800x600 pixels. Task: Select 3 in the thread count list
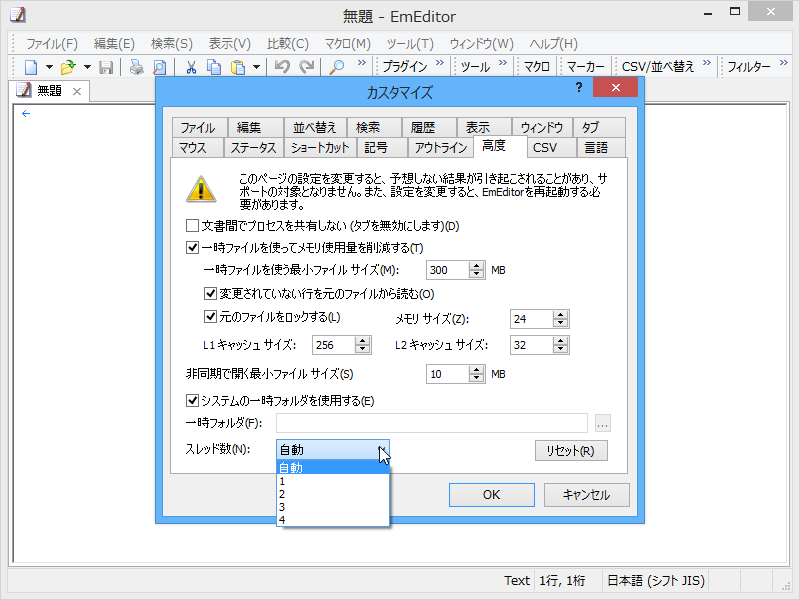click(x=333, y=507)
